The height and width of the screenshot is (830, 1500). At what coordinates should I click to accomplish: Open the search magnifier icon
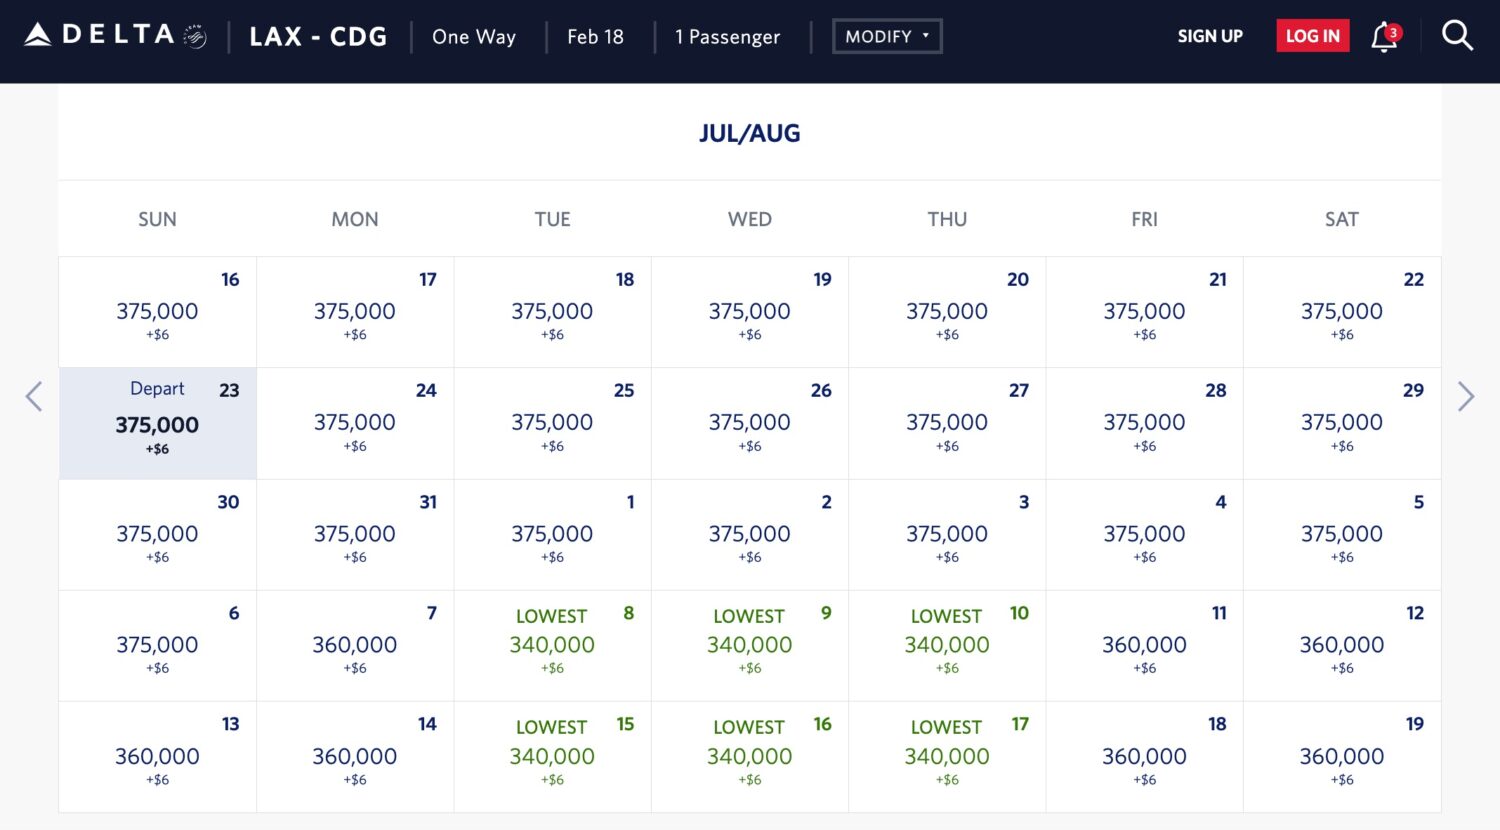point(1457,36)
